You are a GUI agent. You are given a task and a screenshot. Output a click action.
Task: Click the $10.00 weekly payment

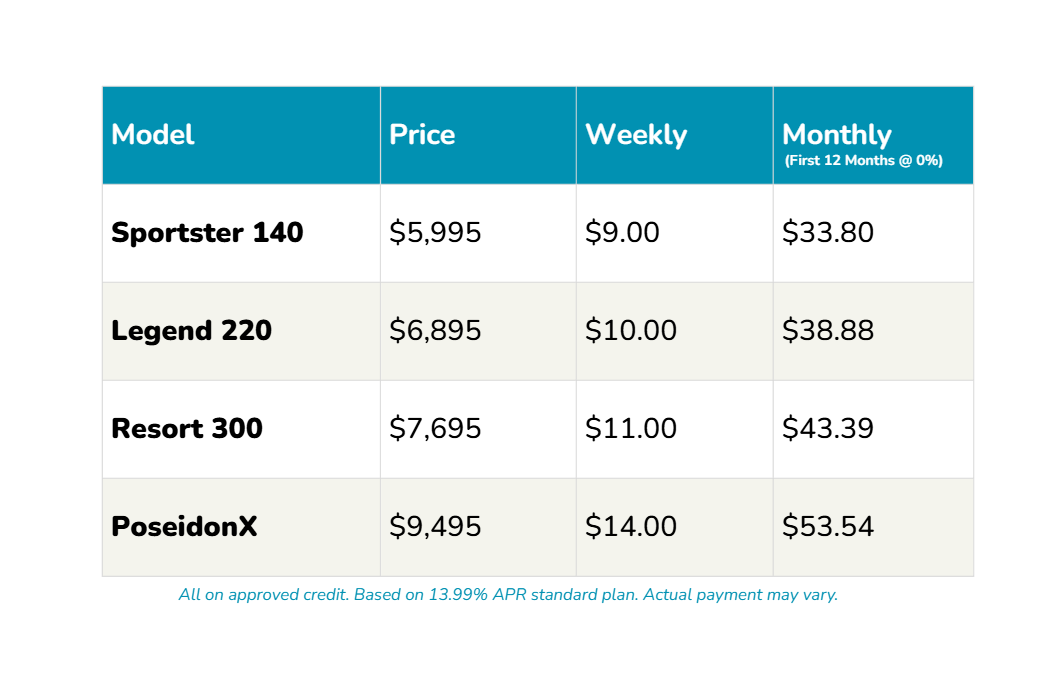pos(631,331)
